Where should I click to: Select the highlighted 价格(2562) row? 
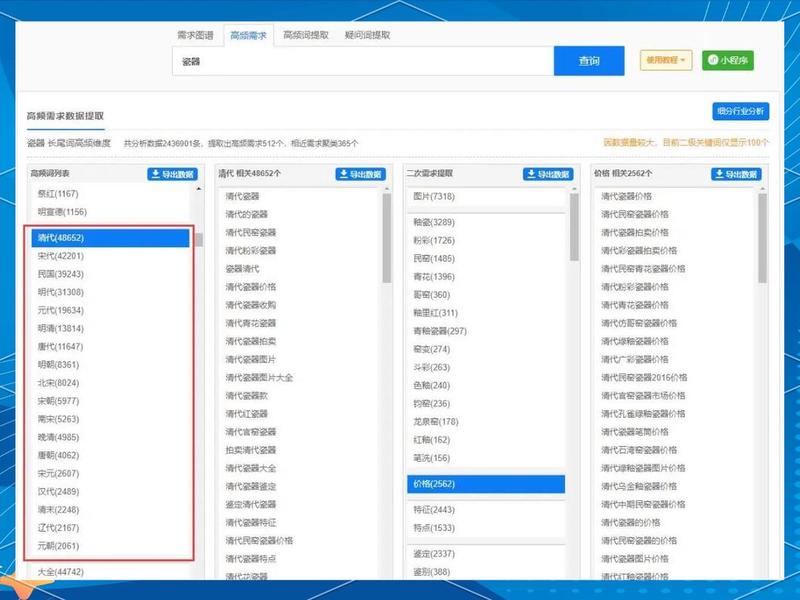tap(486, 484)
